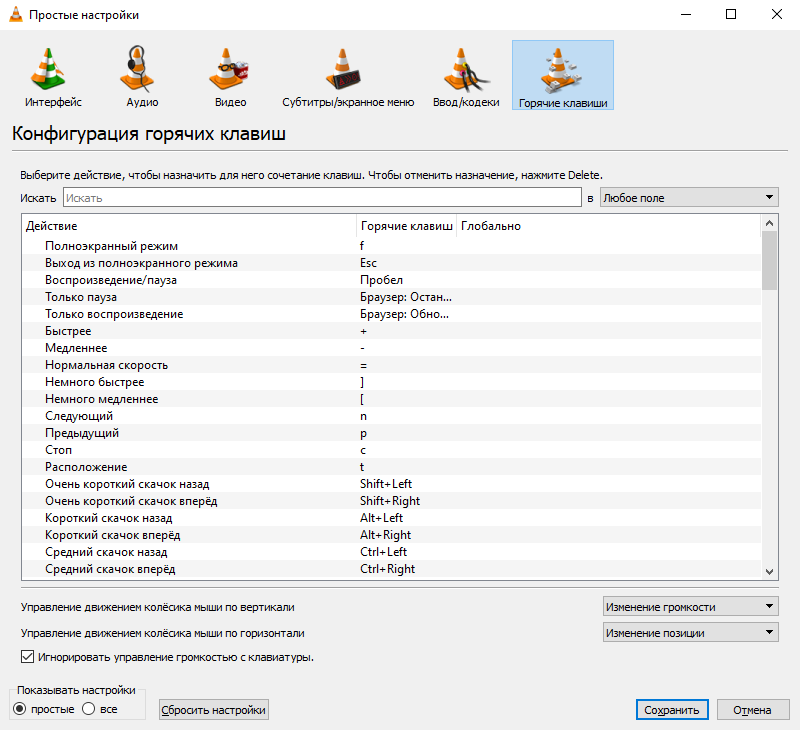This screenshot has width=800, height=730.
Task: Click the scrollbar up arrow of hotkey list
Action: tap(769, 223)
